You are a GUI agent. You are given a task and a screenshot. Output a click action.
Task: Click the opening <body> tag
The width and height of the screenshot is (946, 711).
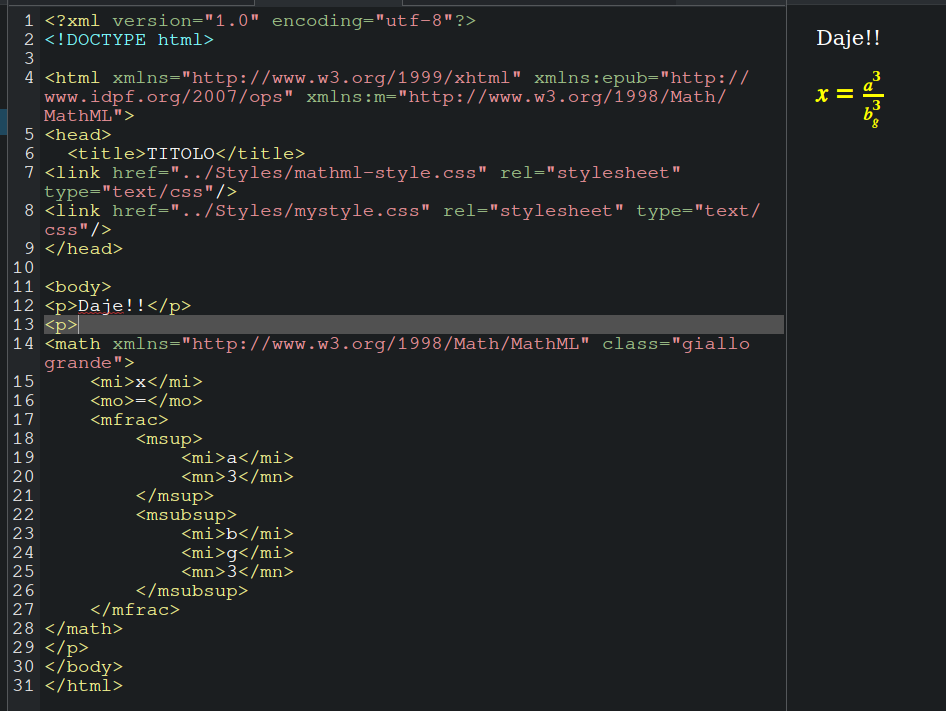(x=78, y=287)
